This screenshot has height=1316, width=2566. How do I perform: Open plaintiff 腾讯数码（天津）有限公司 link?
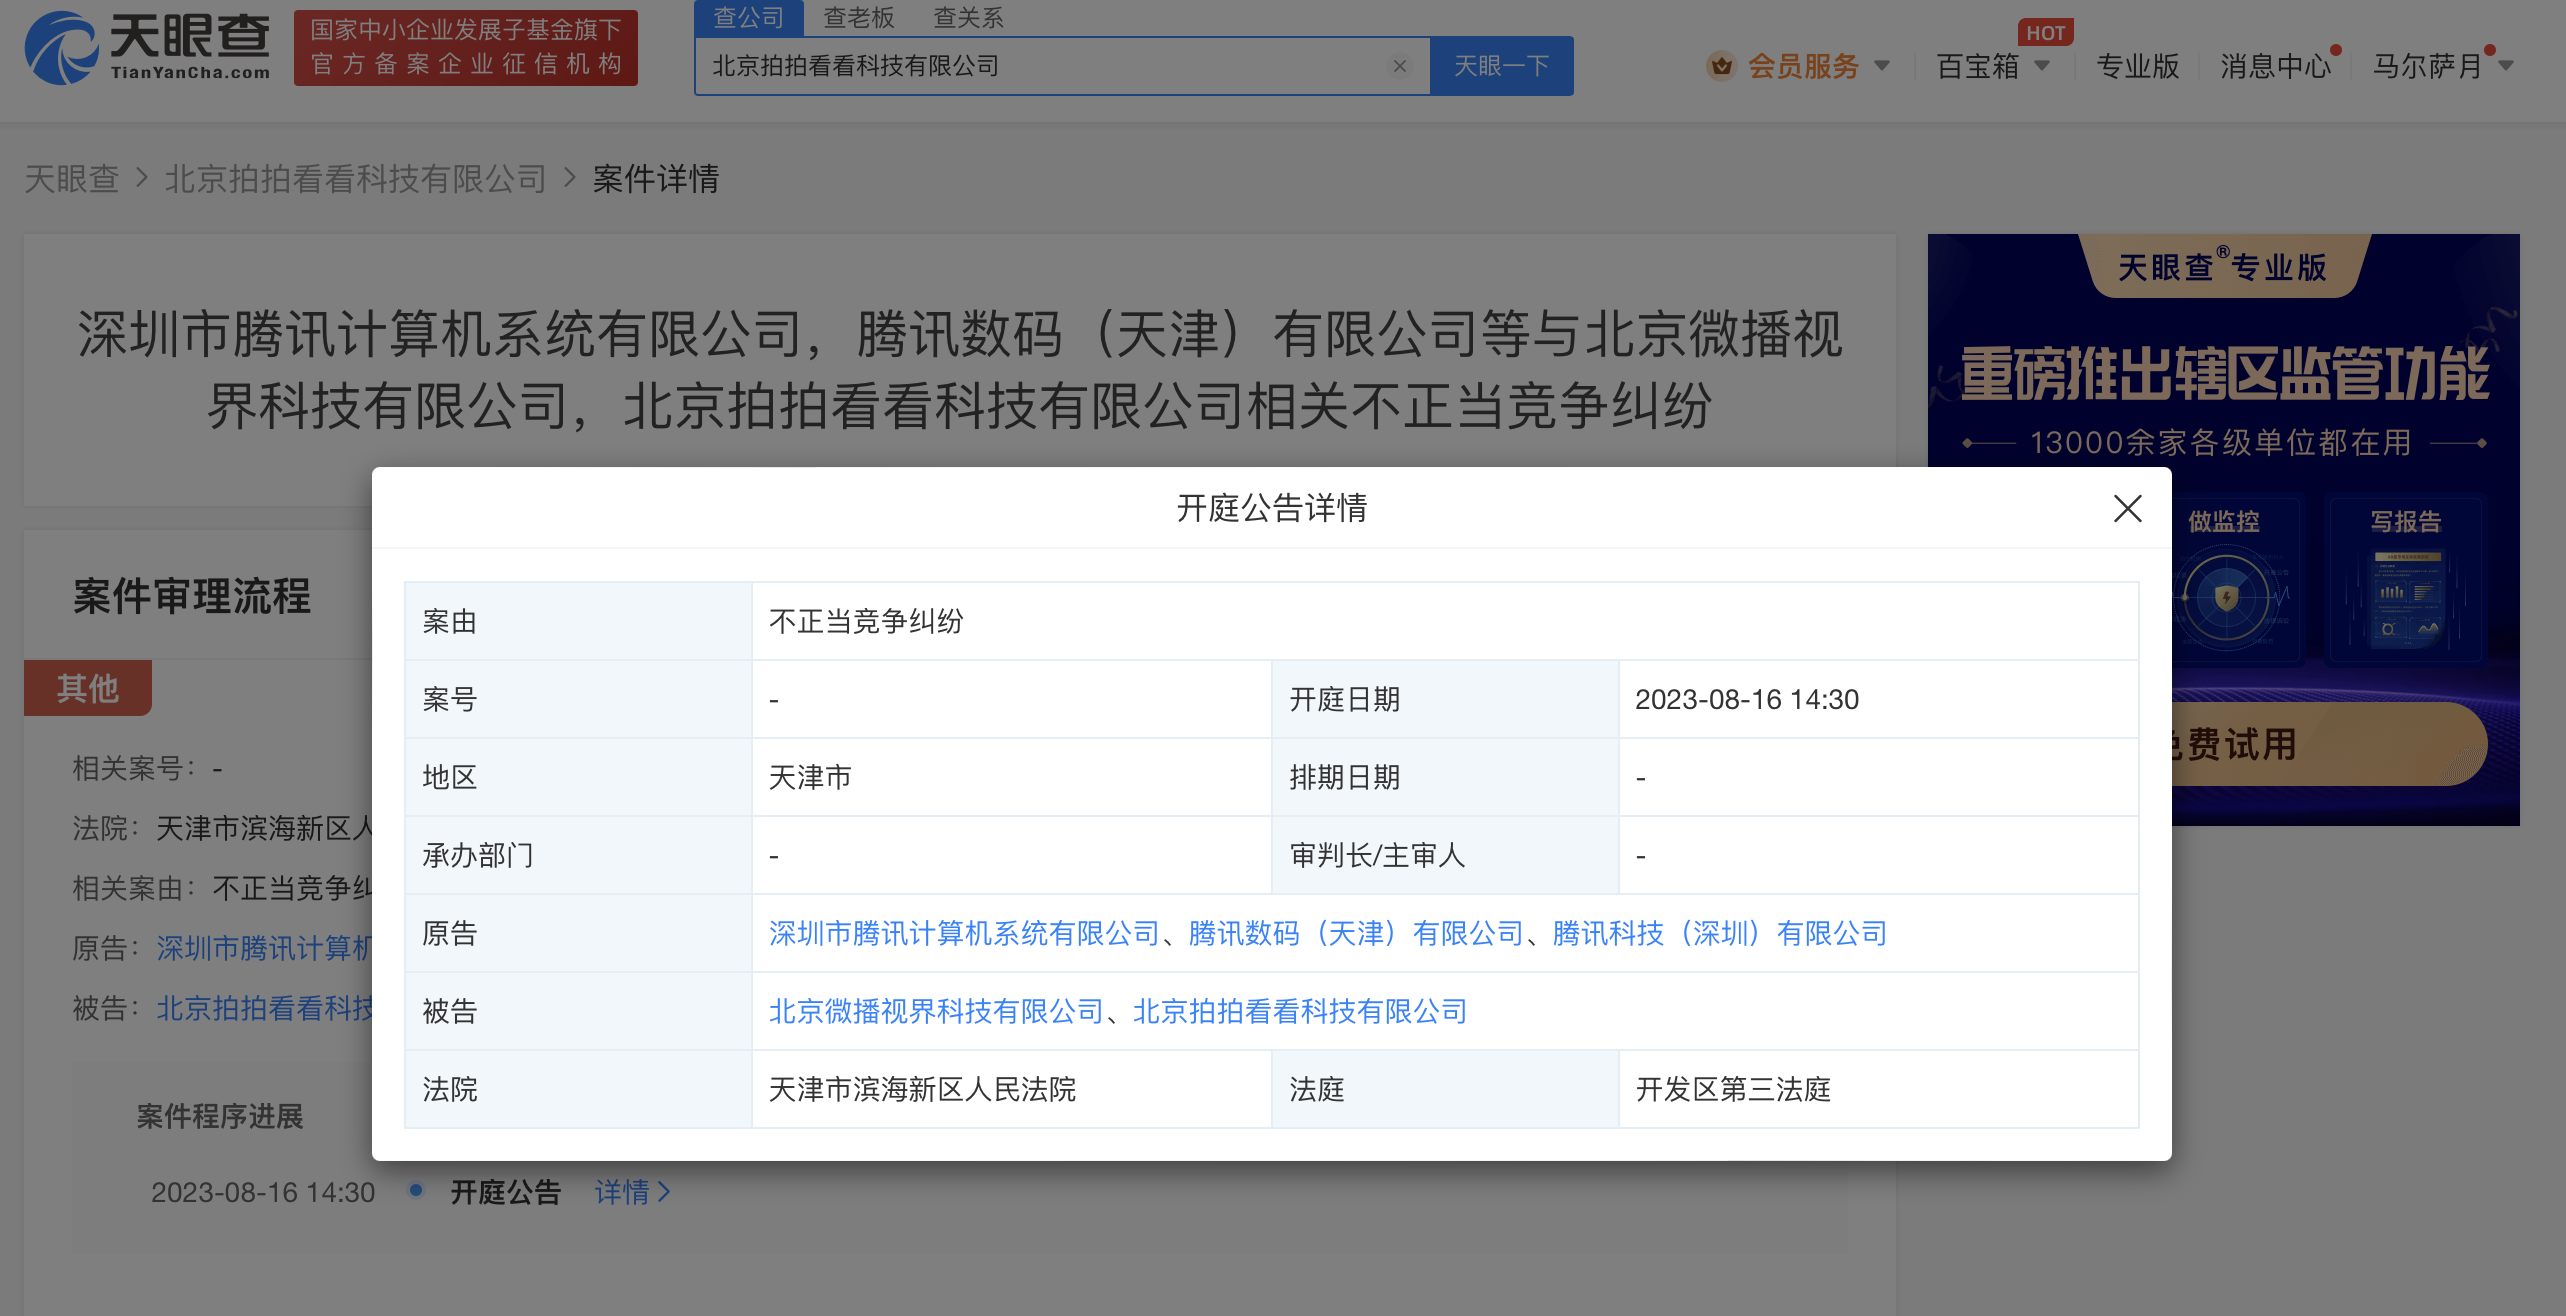pos(1355,933)
